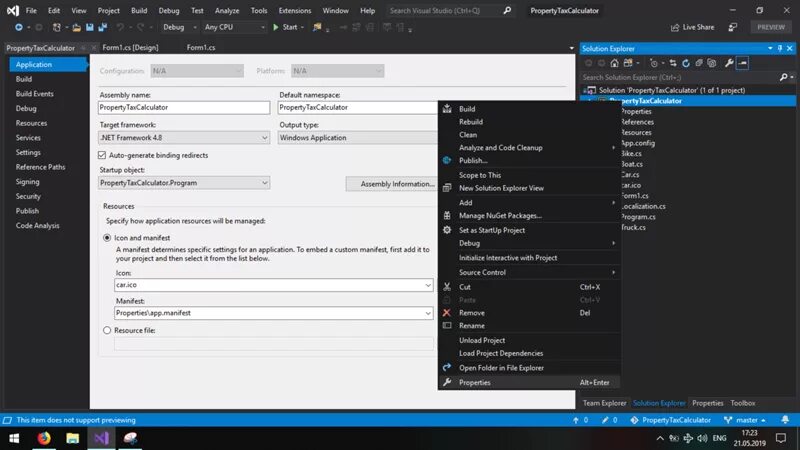Click the Find in Files toolbar icon
The width and height of the screenshot is (800, 450).
pos(317,27)
